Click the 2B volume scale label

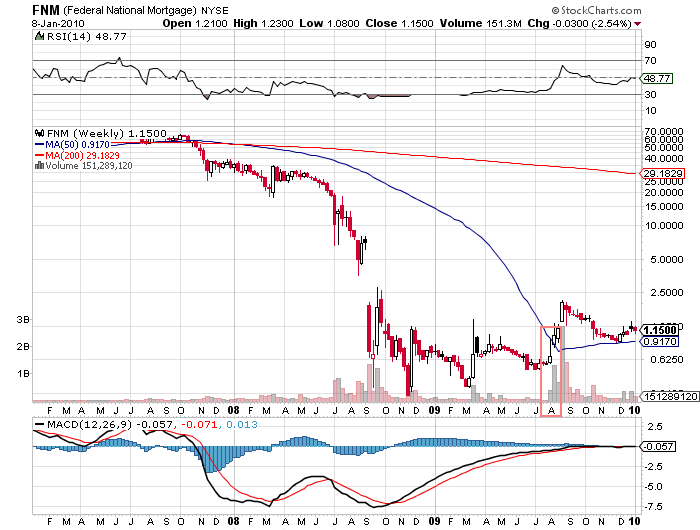point(23,346)
